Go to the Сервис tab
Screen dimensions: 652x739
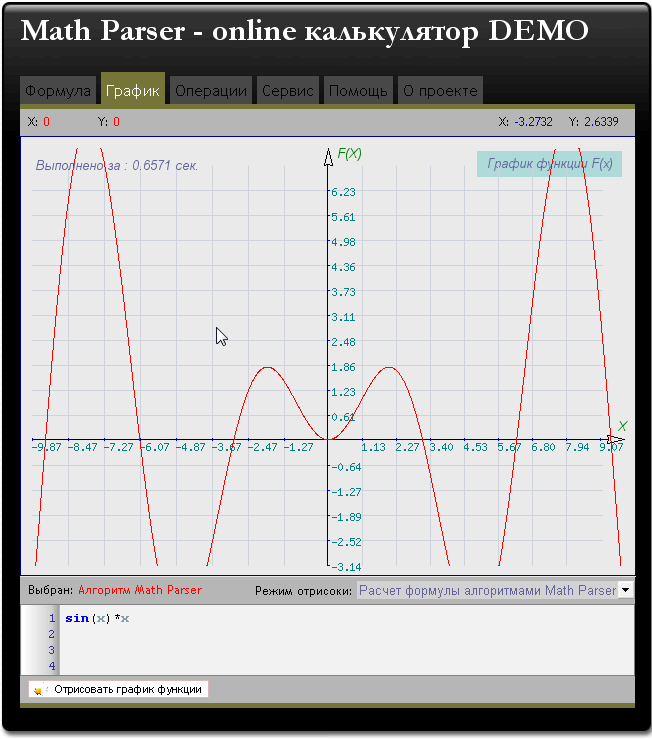pyautogui.click(x=288, y=90)
